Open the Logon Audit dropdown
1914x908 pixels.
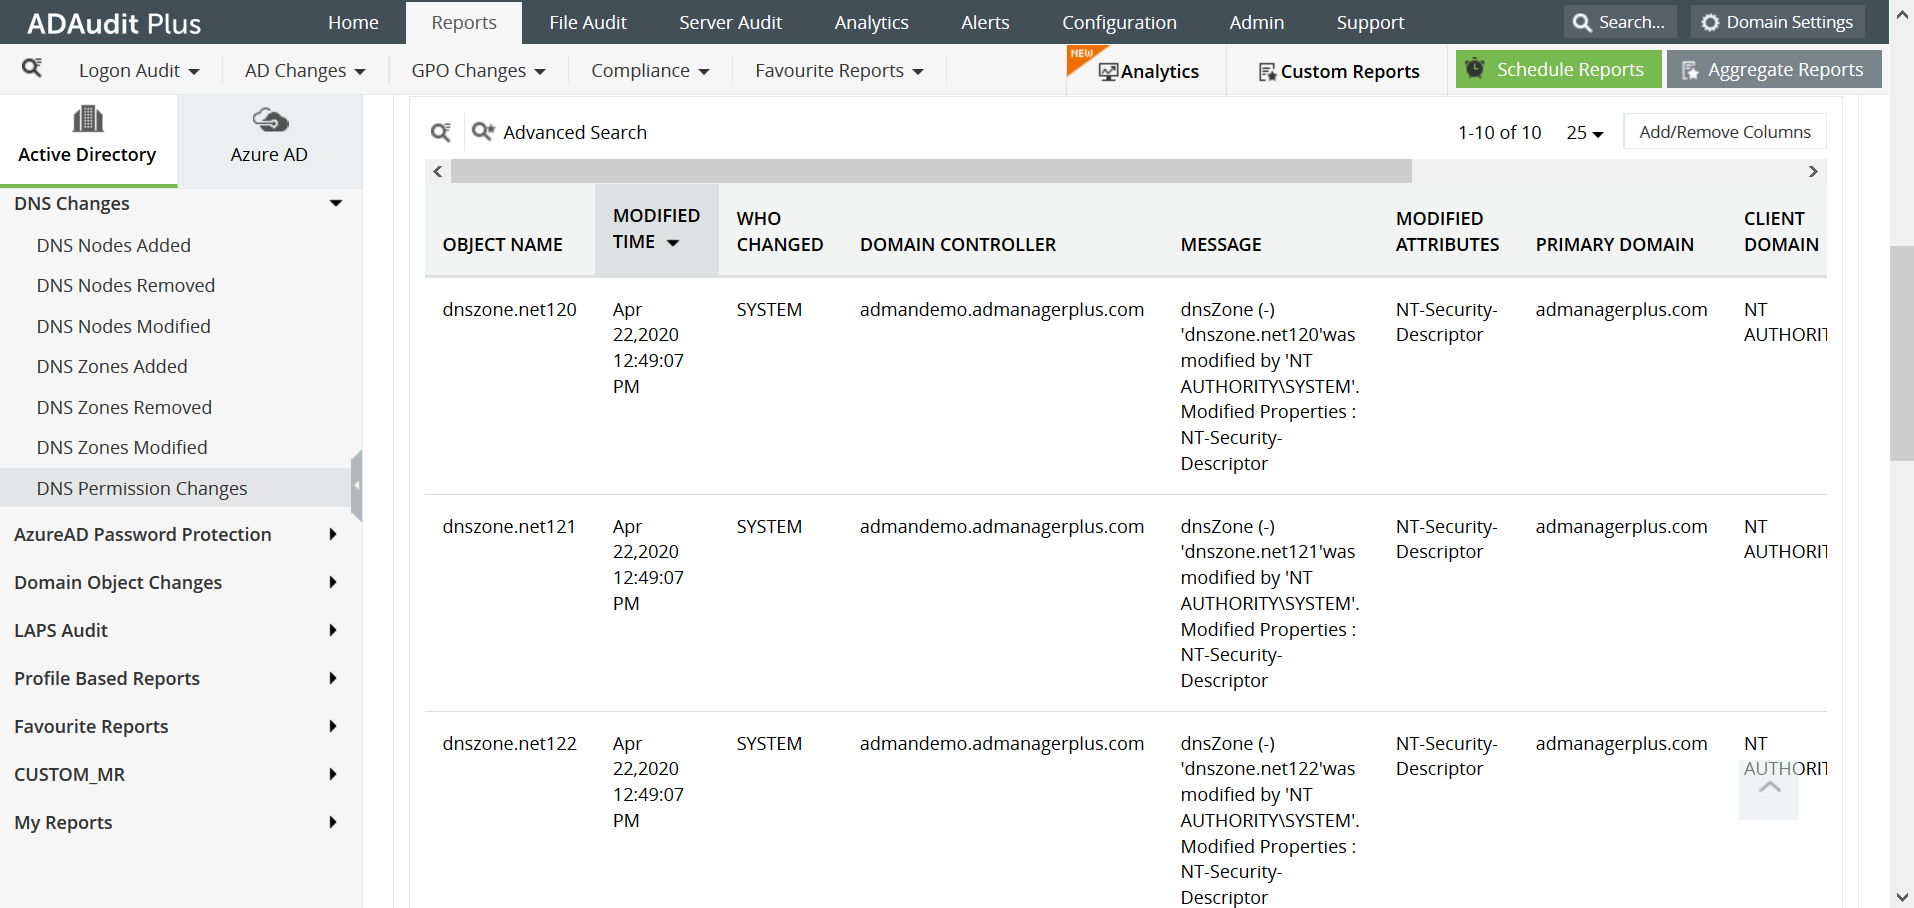point(139,71)
